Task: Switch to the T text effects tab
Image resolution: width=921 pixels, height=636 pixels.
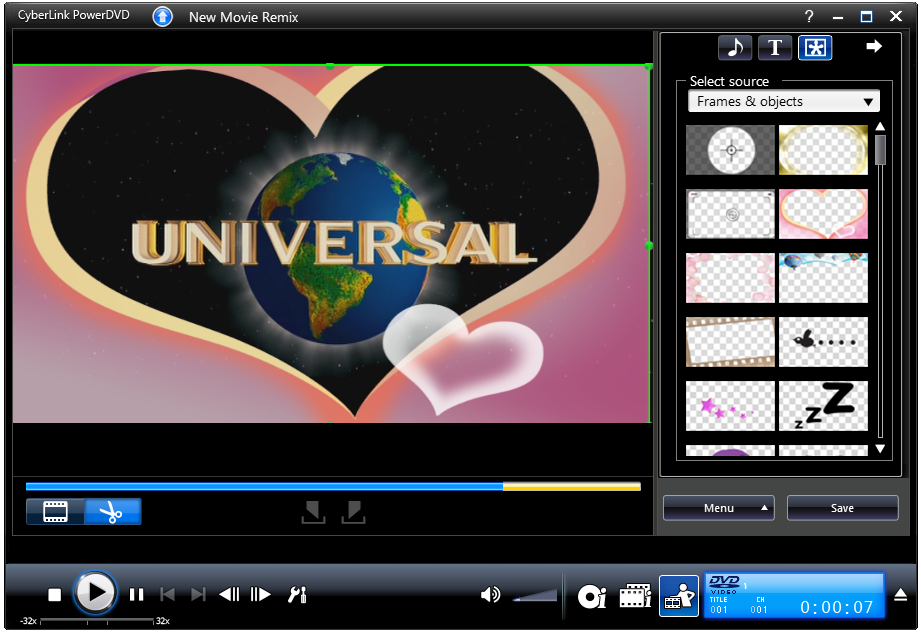Action: (775, 48)
